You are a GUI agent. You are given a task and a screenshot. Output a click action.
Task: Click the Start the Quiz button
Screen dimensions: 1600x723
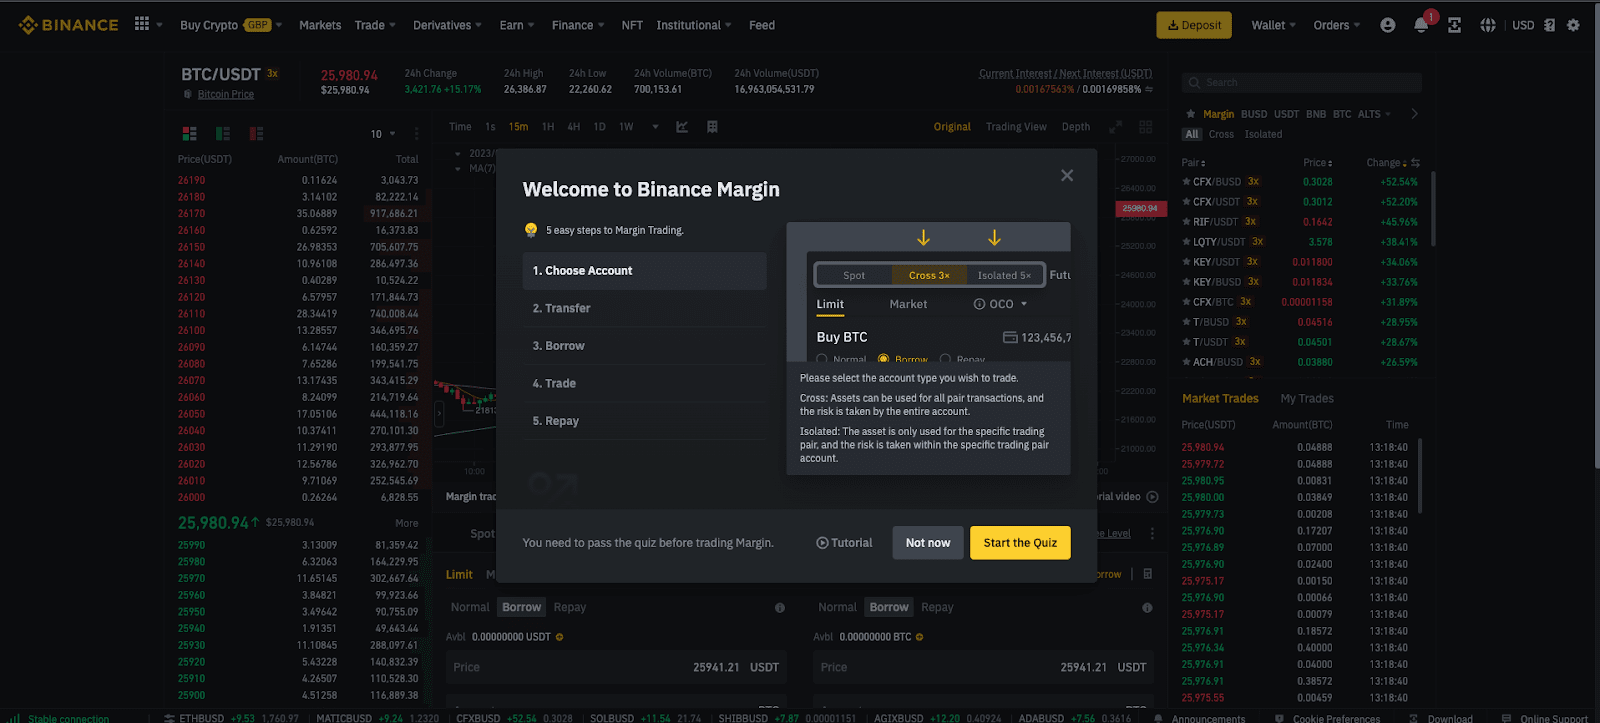tap(1019, 543)
